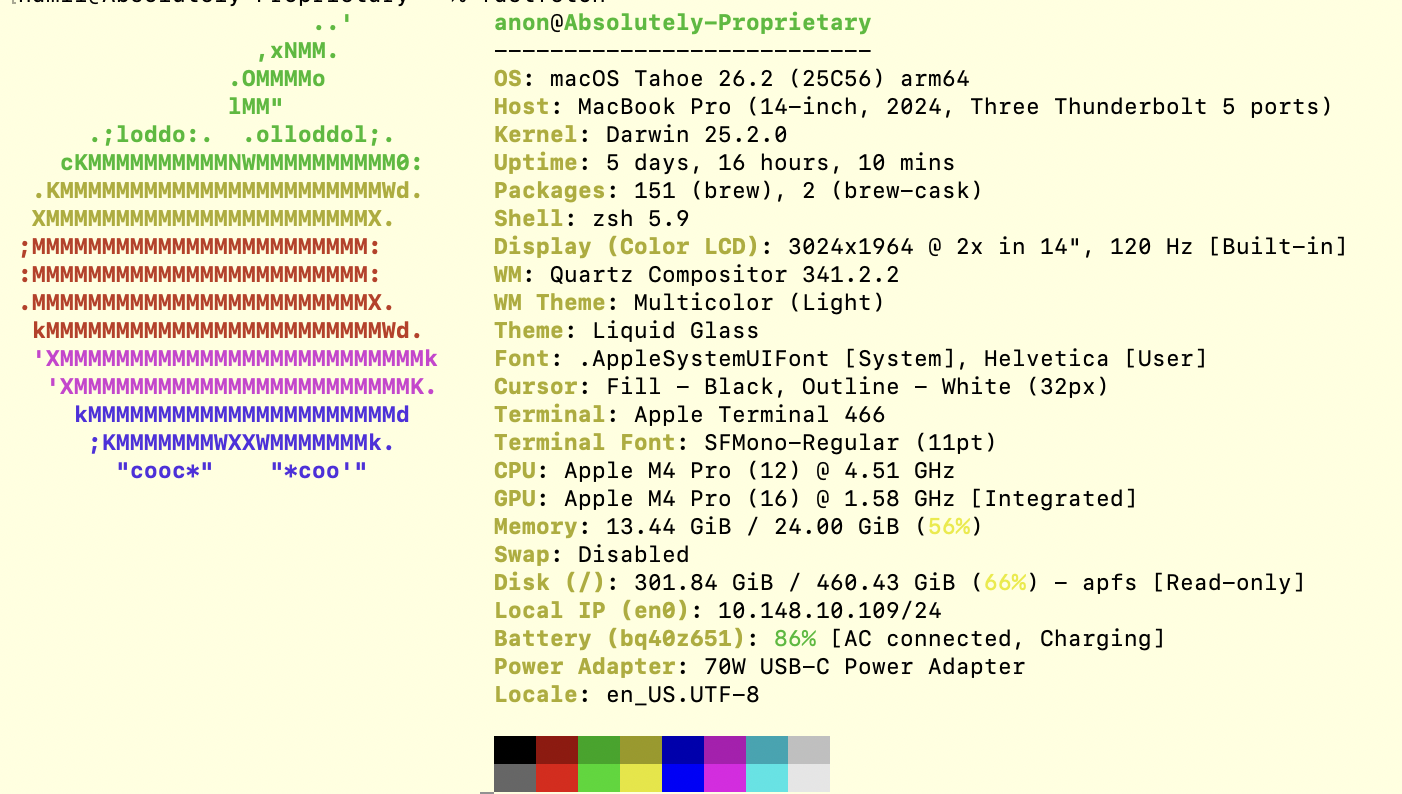Click the 'Battery (bq40z651)' label
Screen dimensions: 1402x794
pos(627,639)
